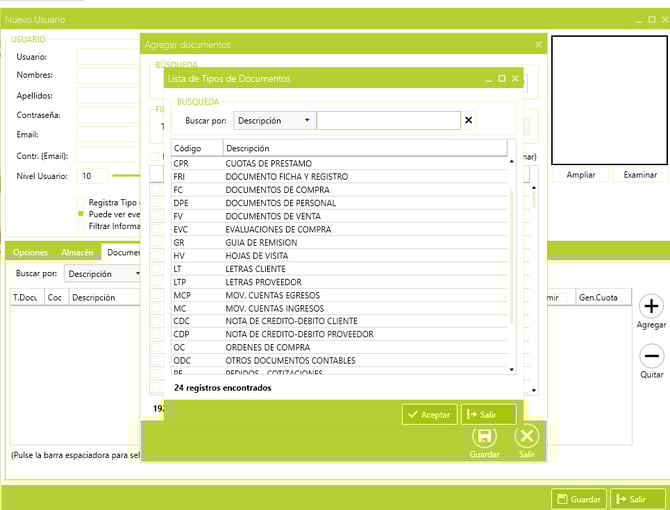Click the Aceptar button
This screenshot has height=510, width=670.
[430, 414]
